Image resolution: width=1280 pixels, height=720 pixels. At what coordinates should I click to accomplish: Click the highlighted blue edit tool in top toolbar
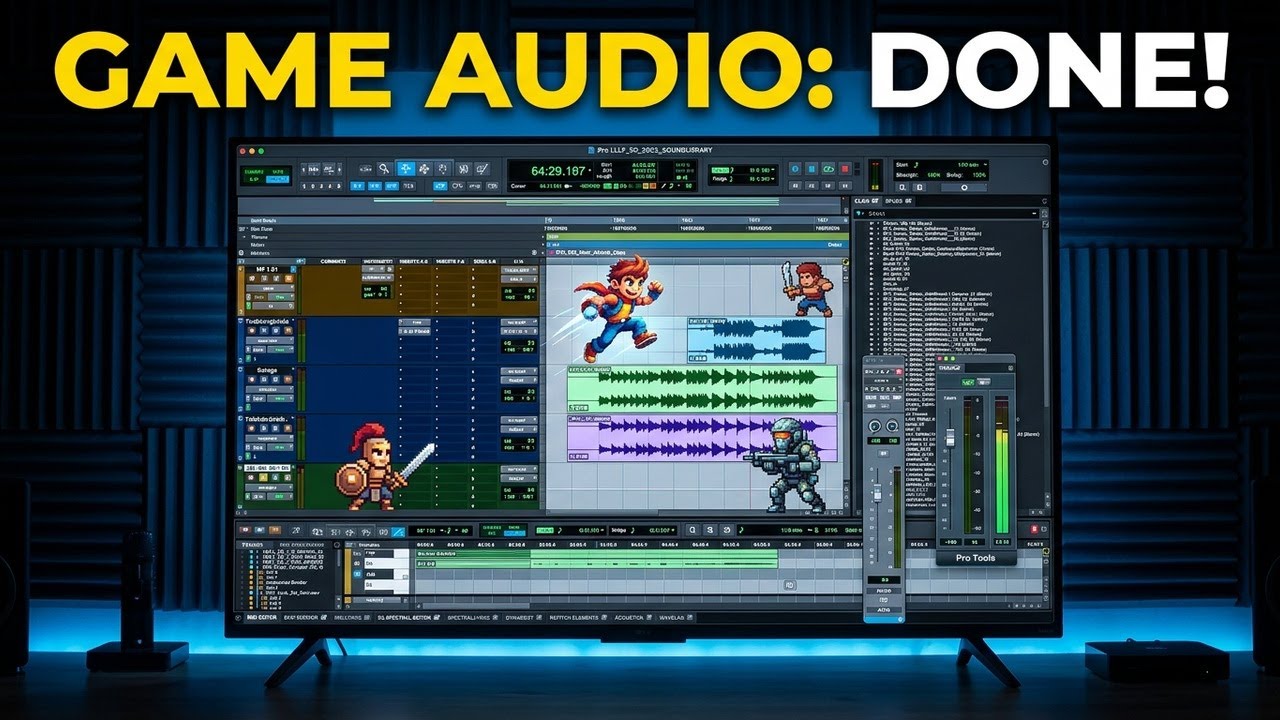coord(405,169)
